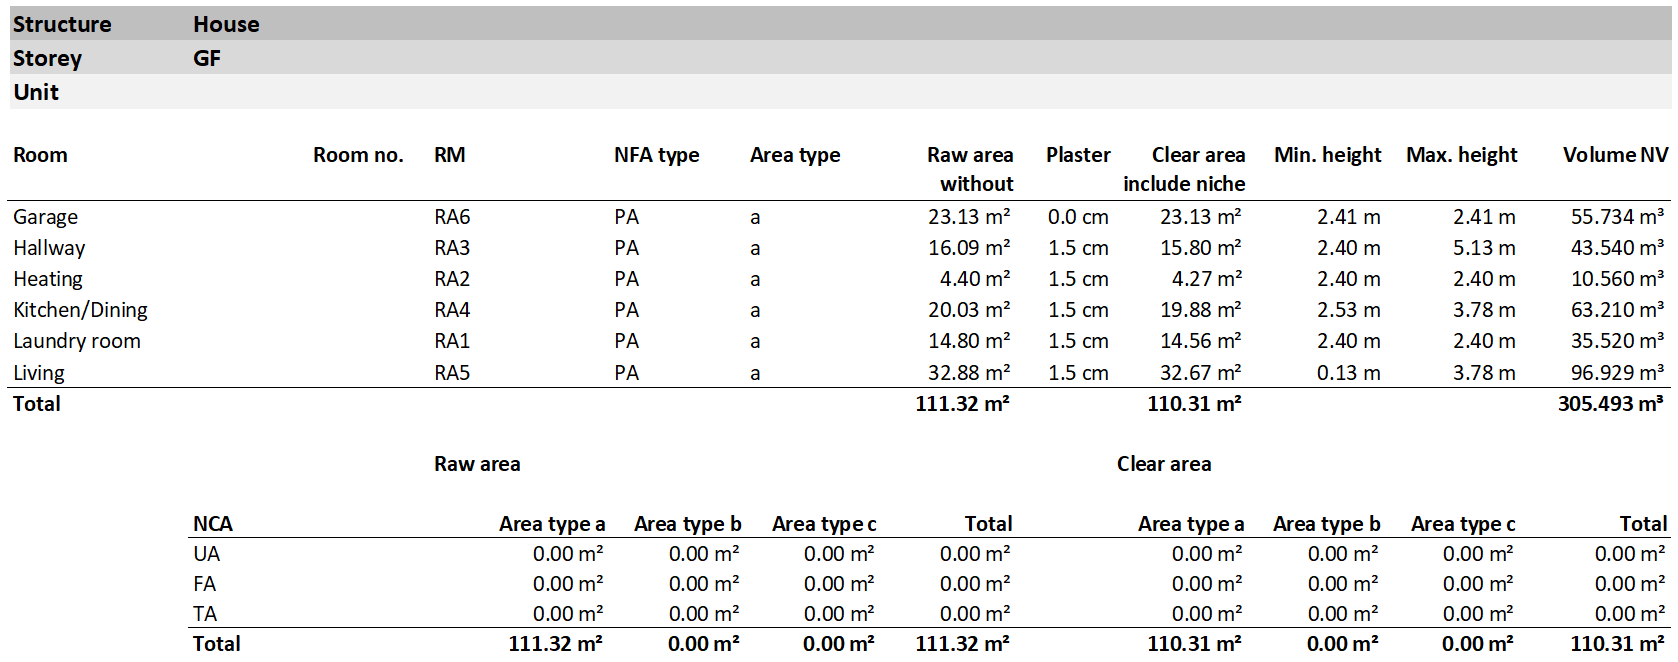The image size is (1678, 662).
Task: Click the FA row label
Action: 204,584
